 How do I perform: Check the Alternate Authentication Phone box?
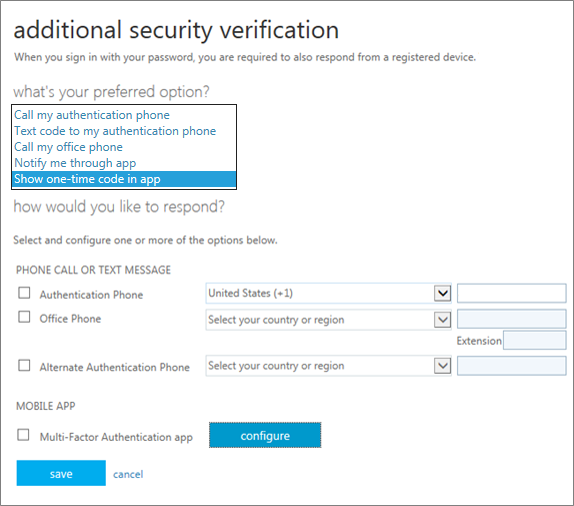(x=24, y=365)
